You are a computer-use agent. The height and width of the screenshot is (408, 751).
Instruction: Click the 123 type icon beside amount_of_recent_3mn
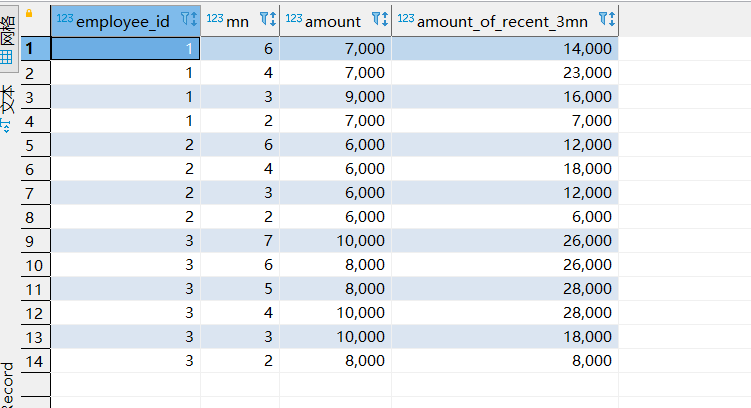[406, 18]
